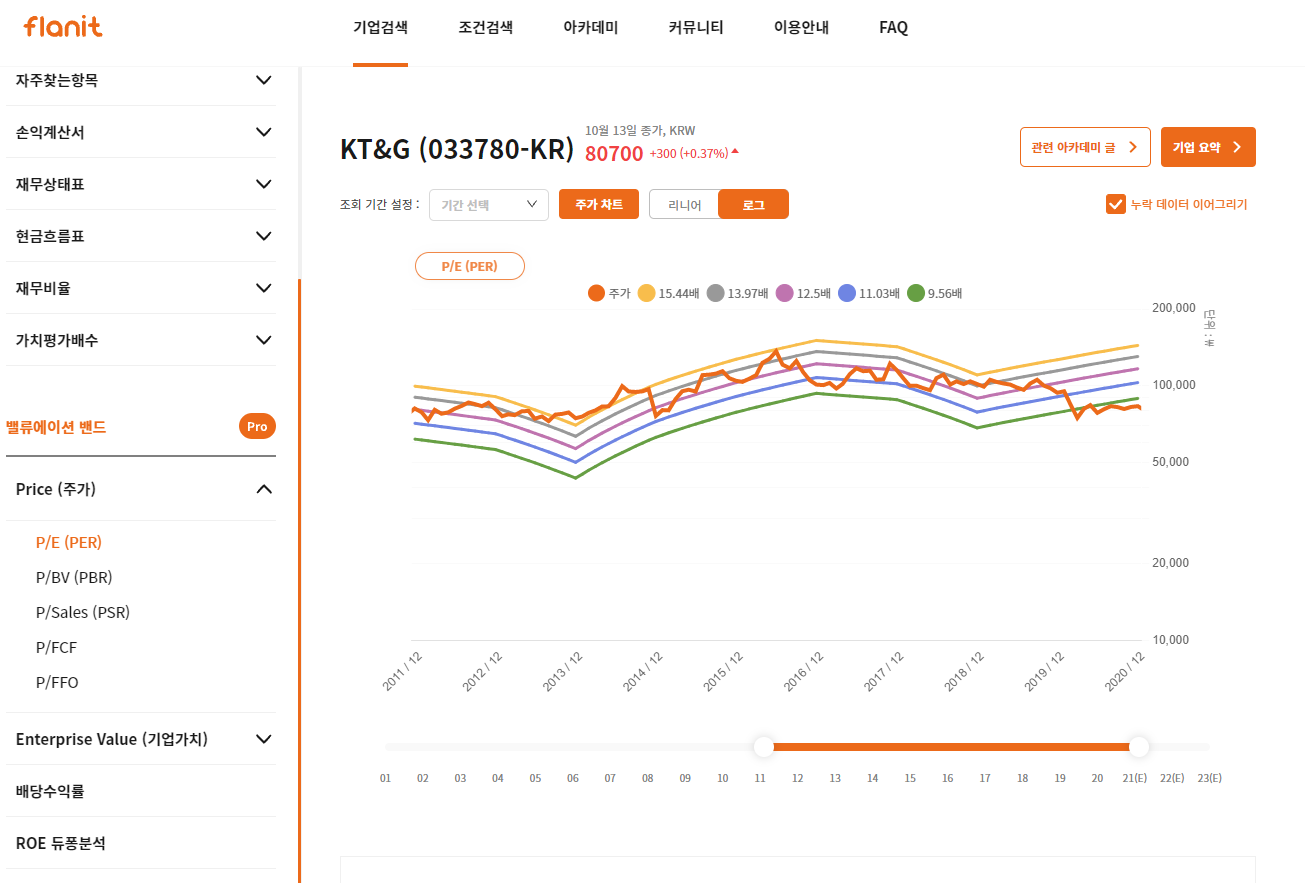Go to 아카데미 menu
The width and height of the screenshot is (1305, 883).
(x=590, y=28)
